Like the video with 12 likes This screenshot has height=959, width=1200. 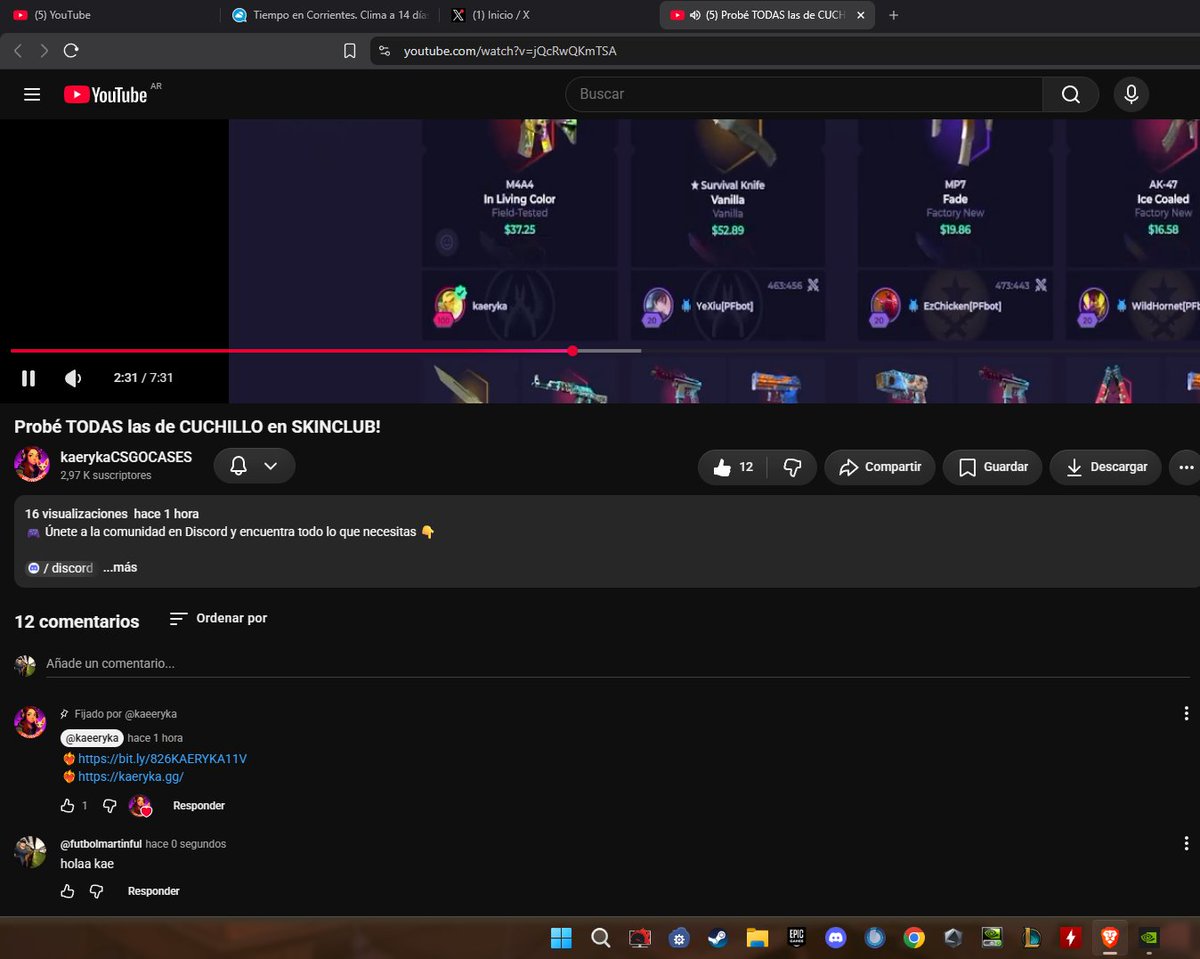pyautogui.click(x=733, y=467)
